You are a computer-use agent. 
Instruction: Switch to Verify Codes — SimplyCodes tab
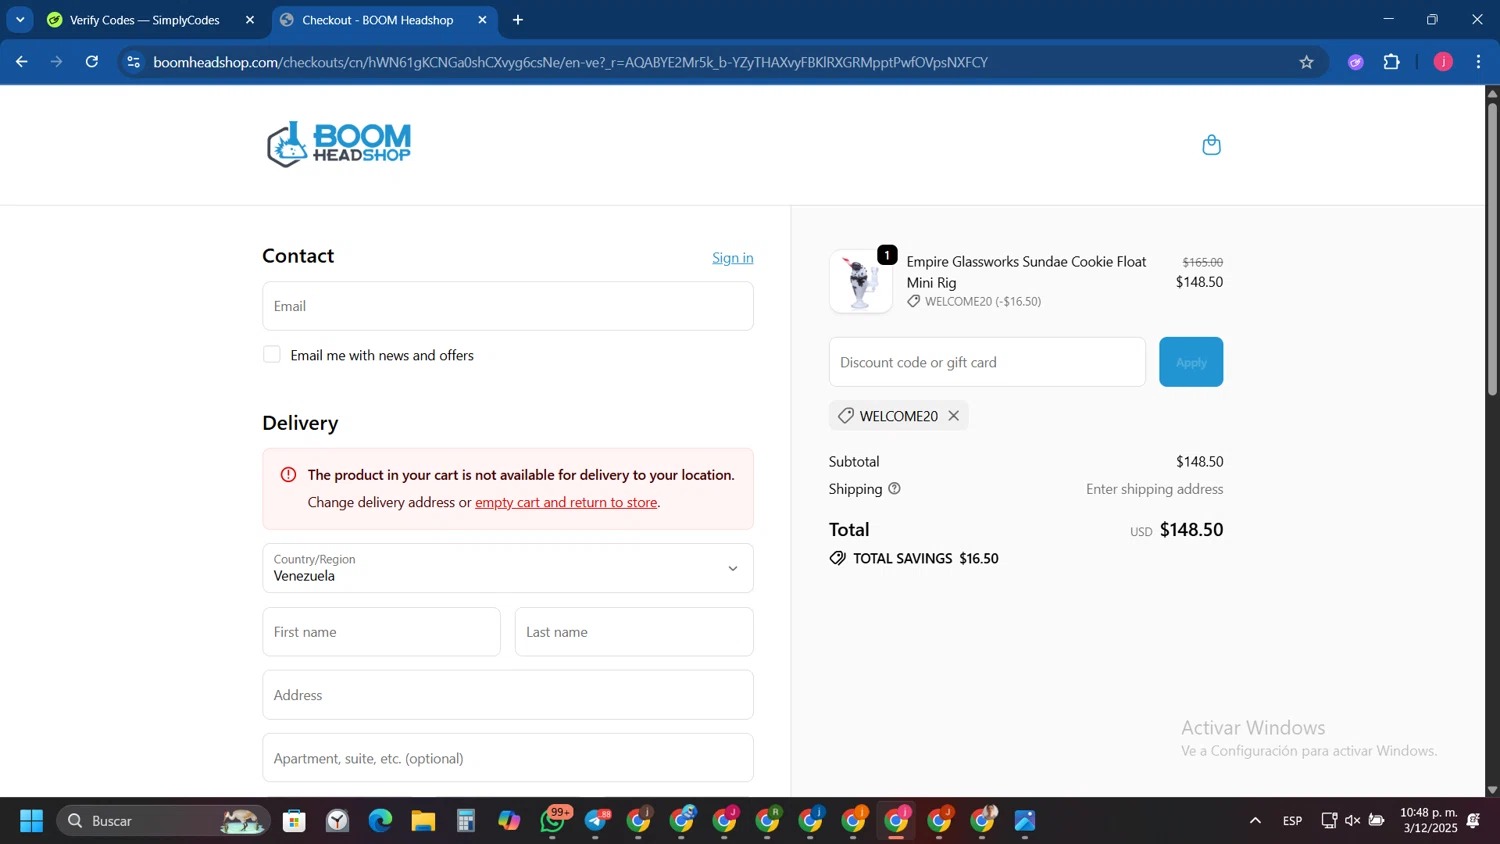coord(145,20)
